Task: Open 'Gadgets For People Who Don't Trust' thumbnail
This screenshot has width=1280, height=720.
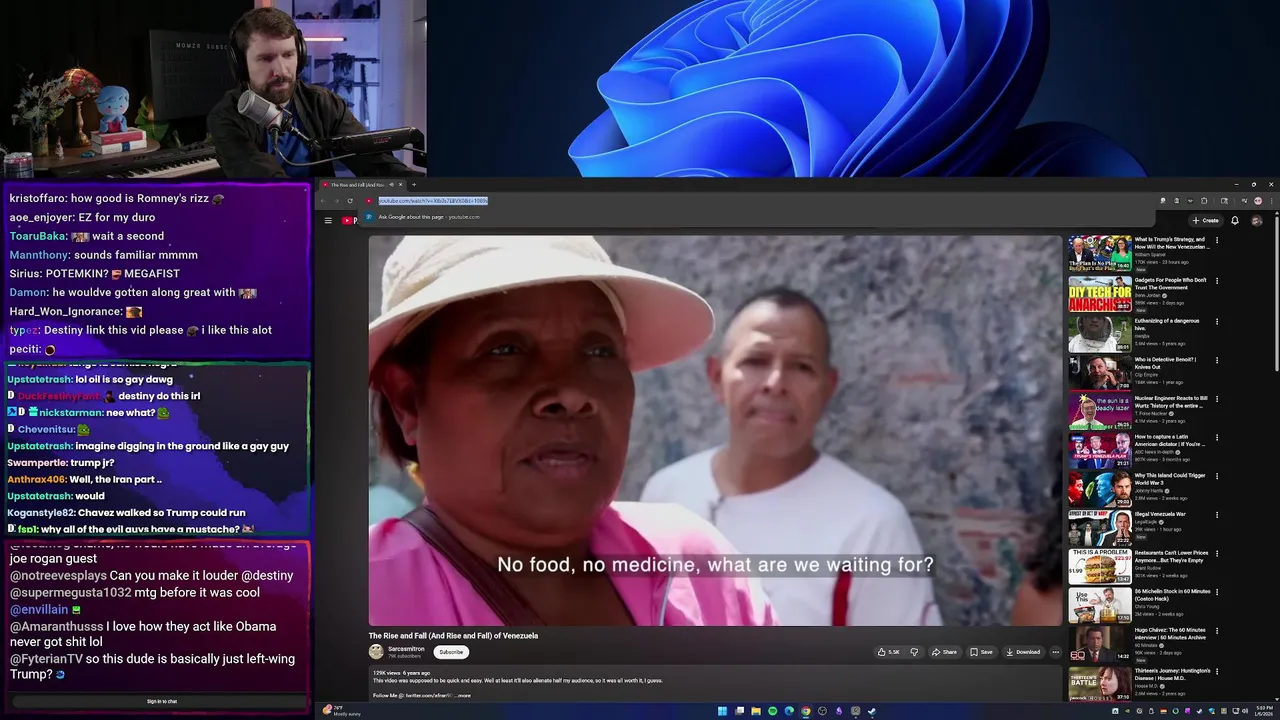Action: (x=1099, y=294)
